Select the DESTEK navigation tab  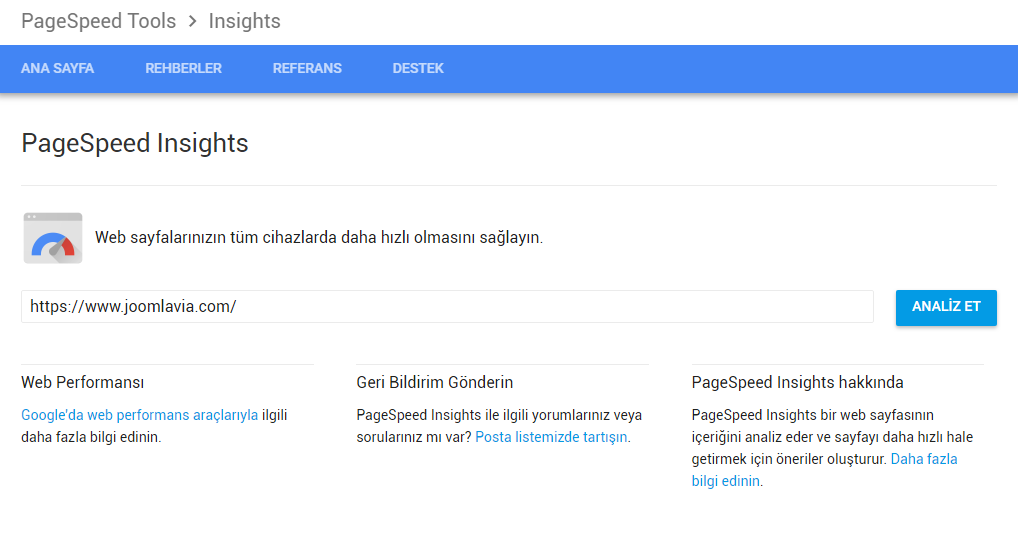[x=418, y=69]
